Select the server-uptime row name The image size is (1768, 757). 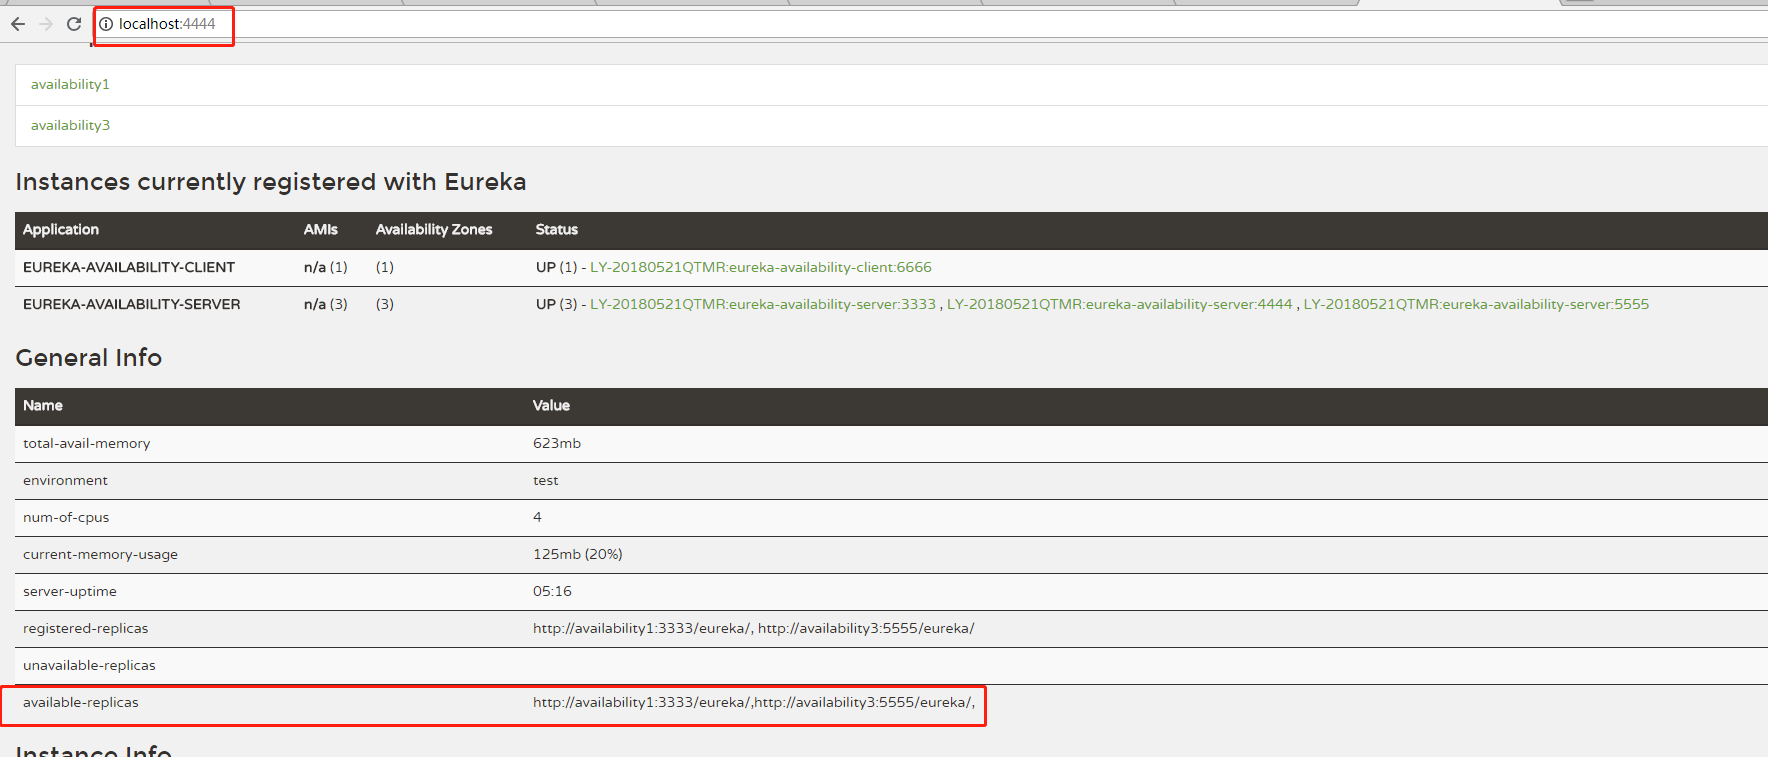tap(70, 591)
